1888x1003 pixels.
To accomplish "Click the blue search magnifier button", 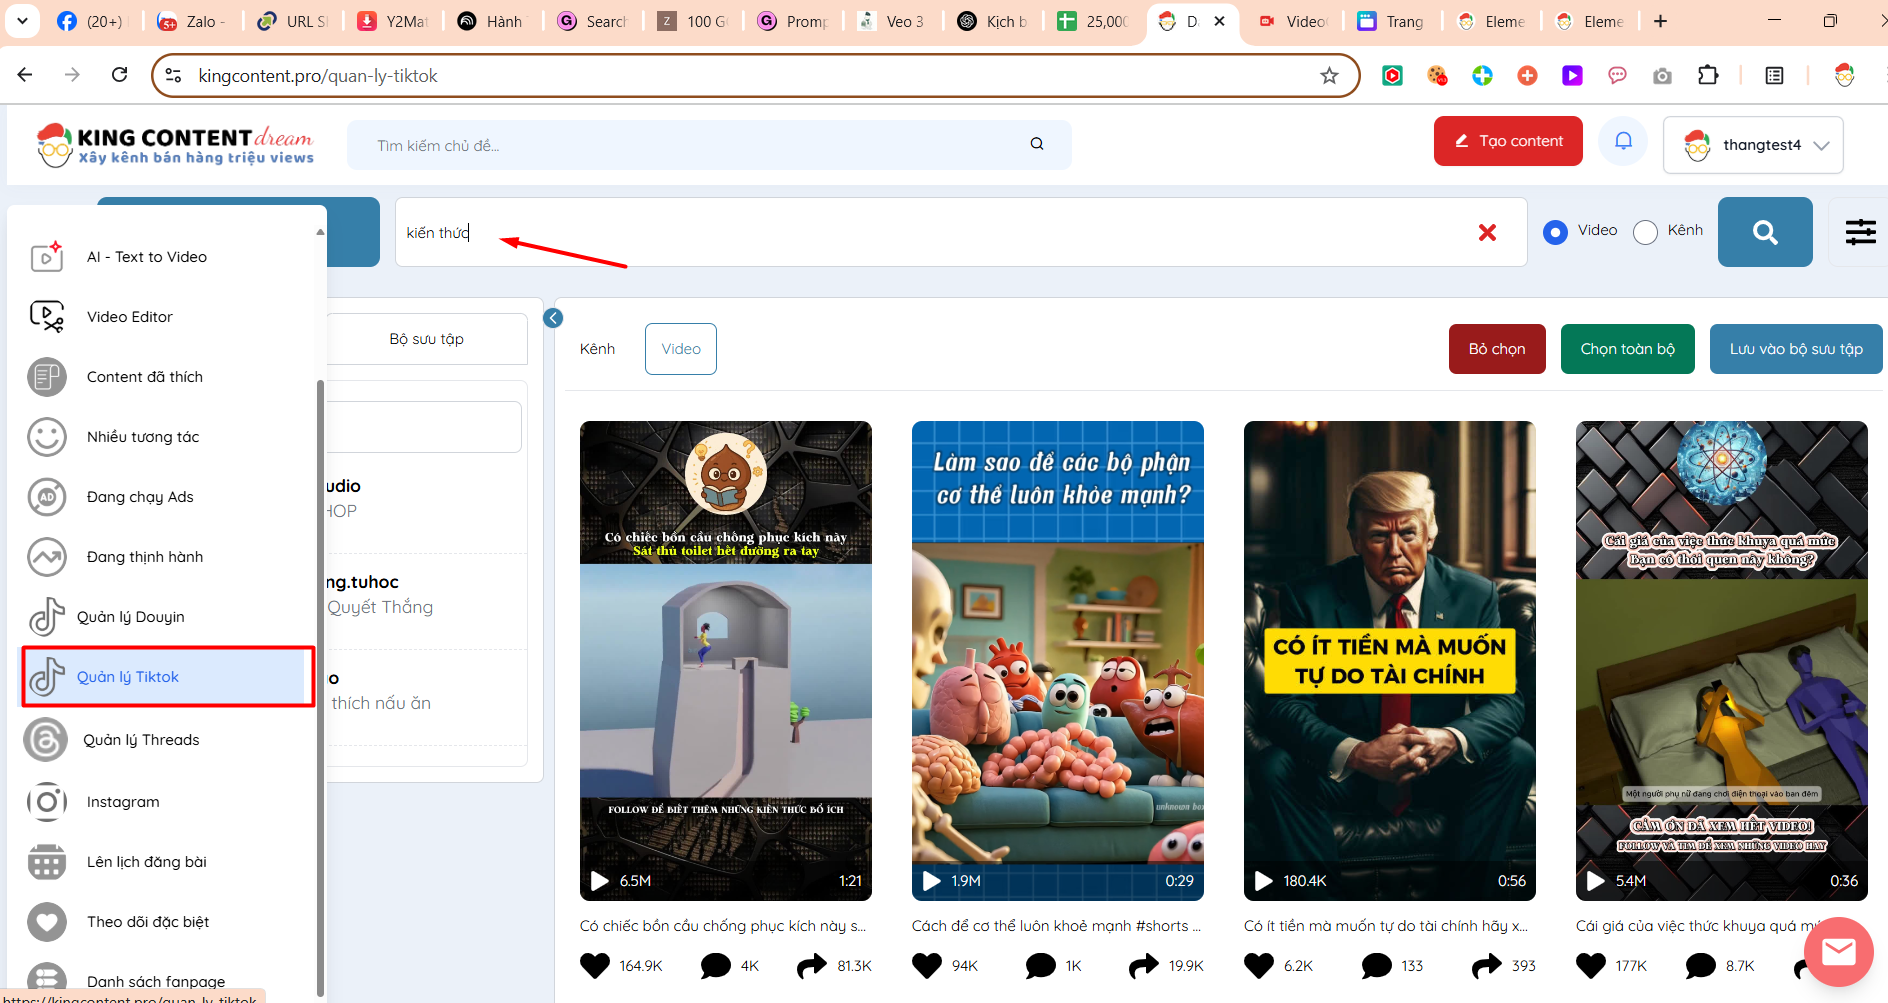I will point(1765,232).
